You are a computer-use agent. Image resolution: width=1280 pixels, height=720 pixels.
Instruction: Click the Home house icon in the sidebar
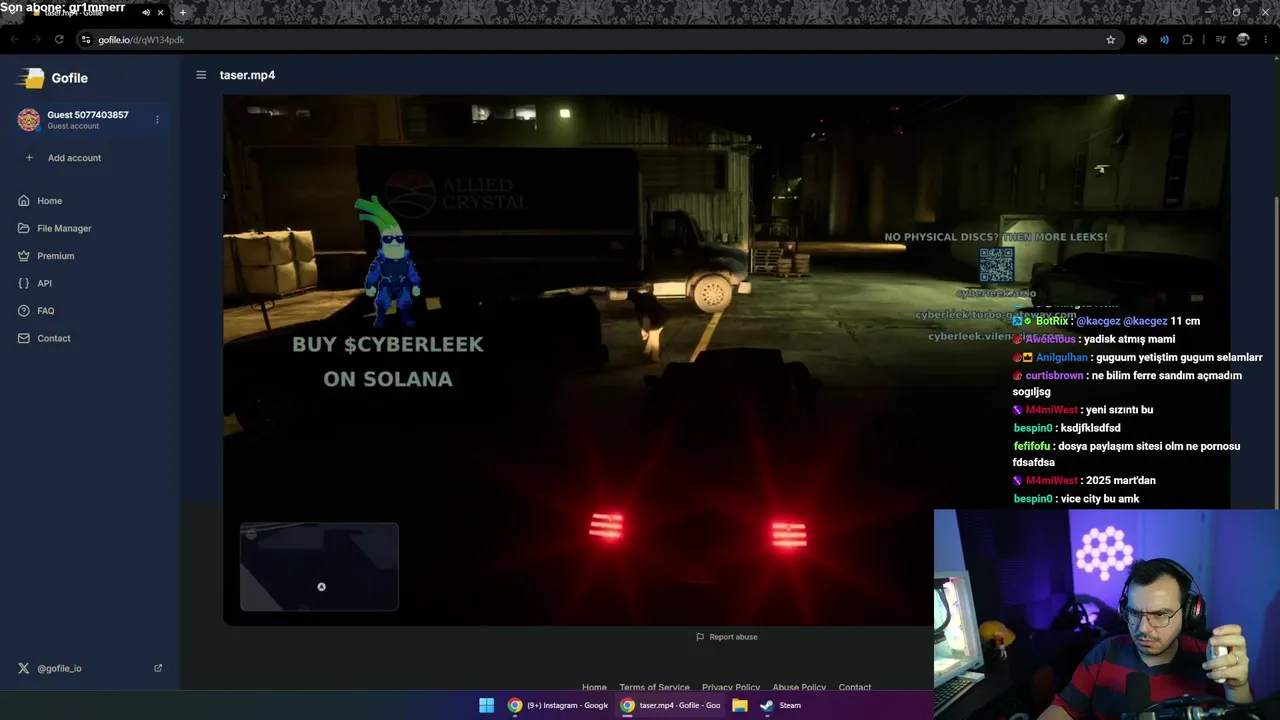(24, 201)
